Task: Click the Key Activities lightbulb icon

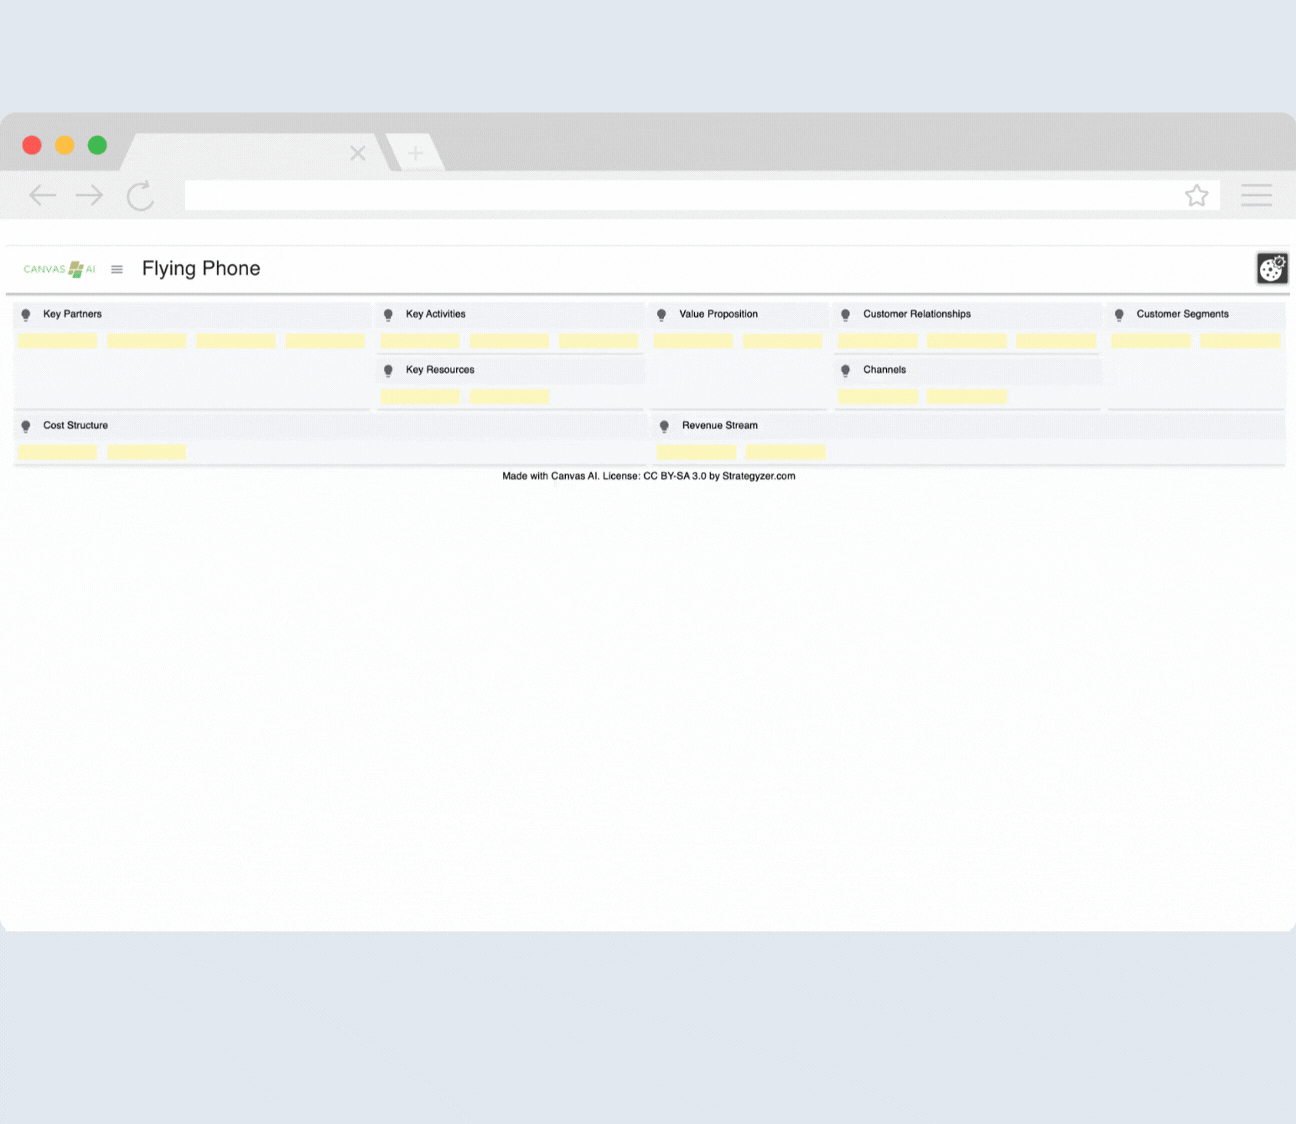Action: pyautogui.click(x=388, y=315)
